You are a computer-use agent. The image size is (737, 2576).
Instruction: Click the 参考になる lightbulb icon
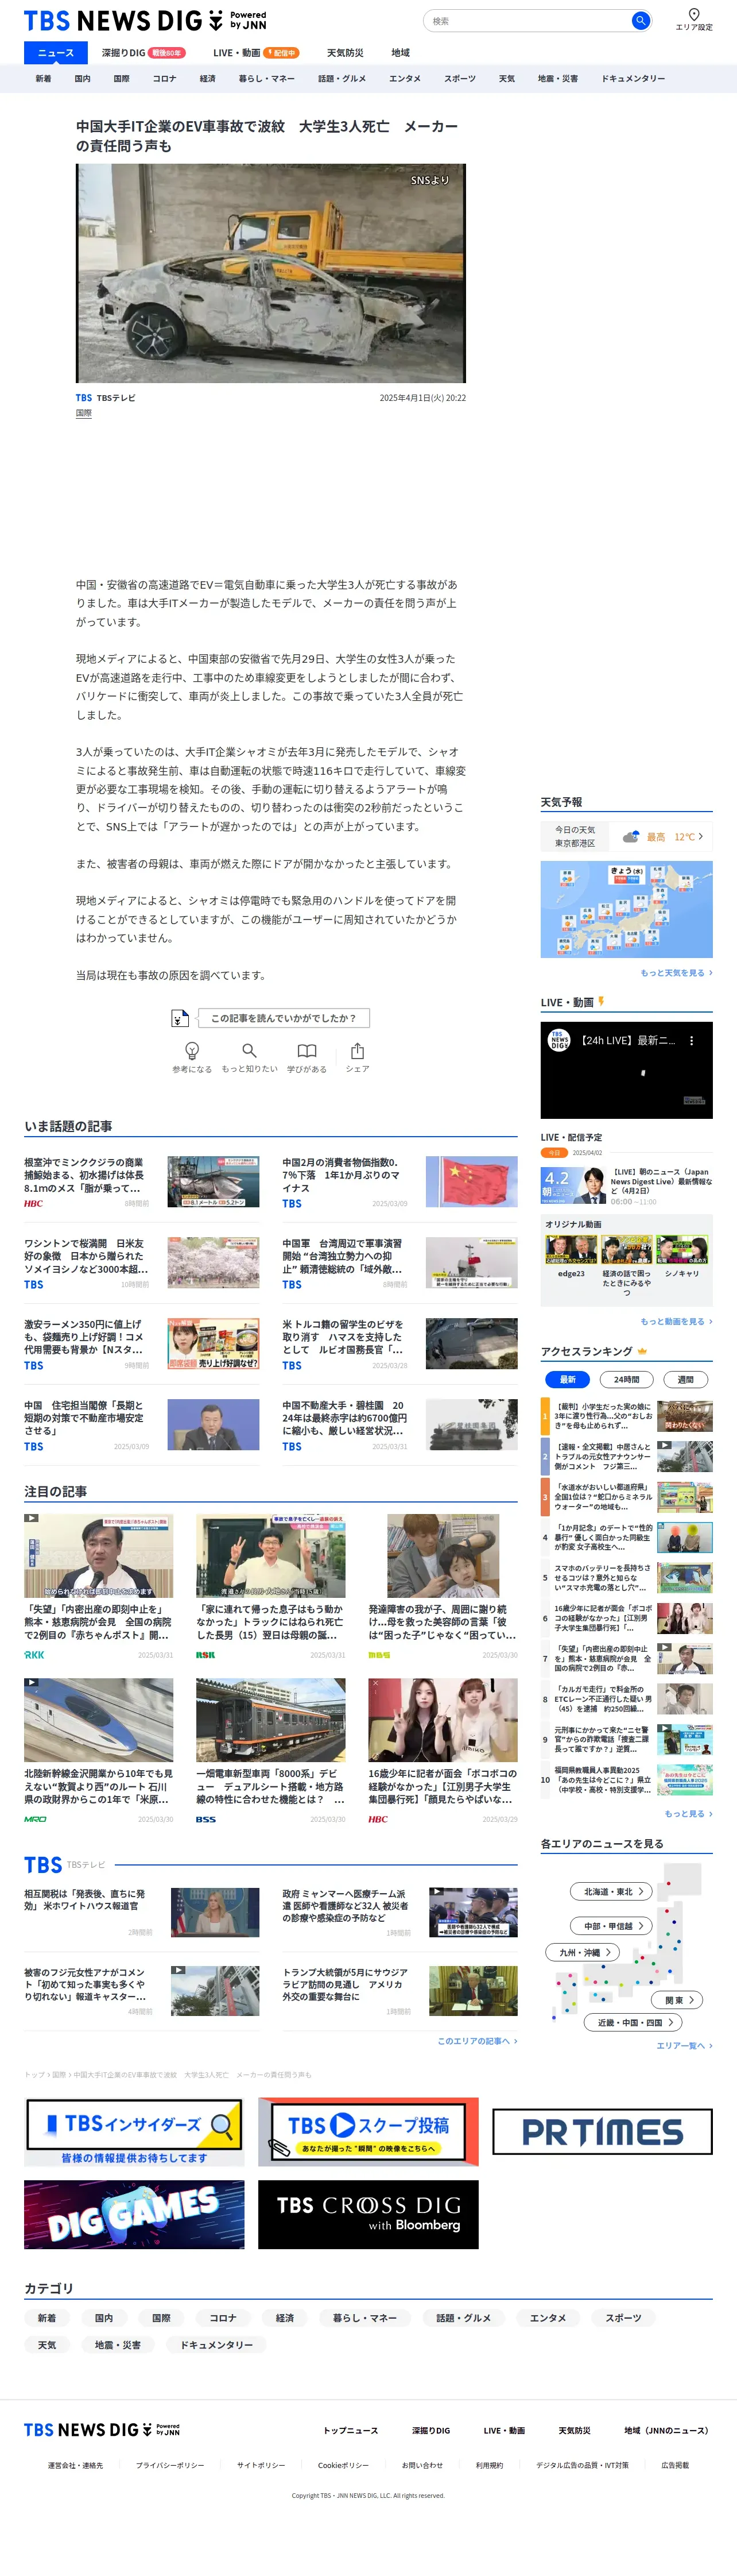tap(192, 1050)
